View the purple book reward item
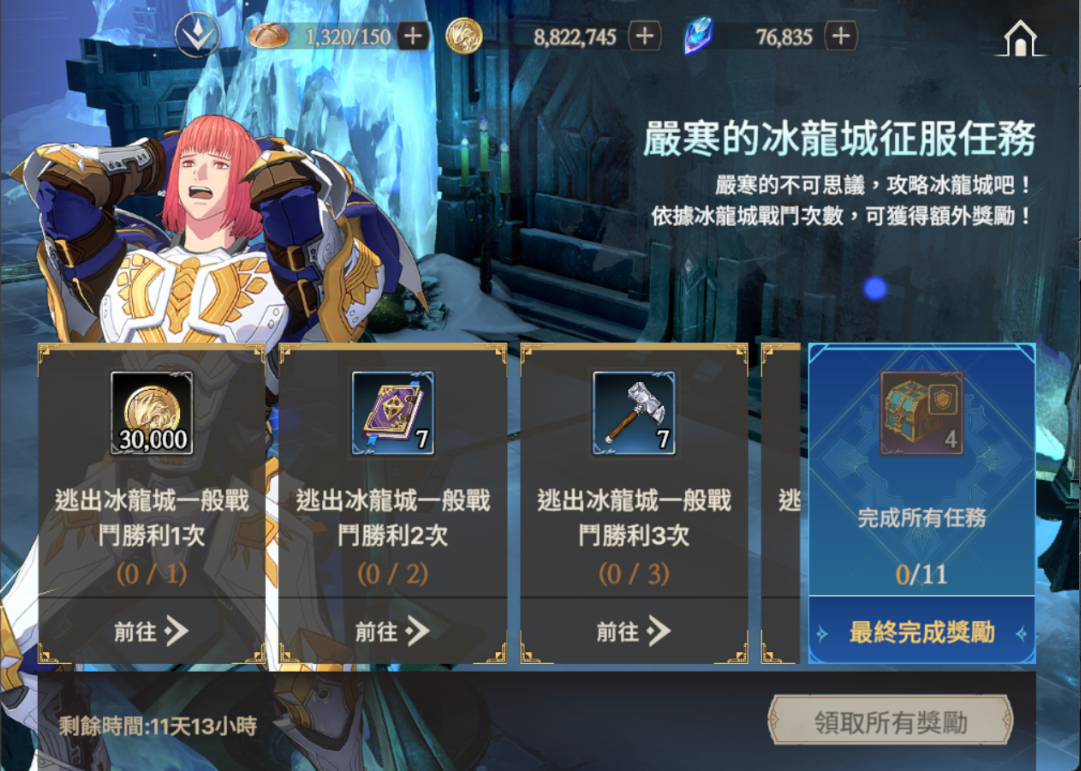 393,413
